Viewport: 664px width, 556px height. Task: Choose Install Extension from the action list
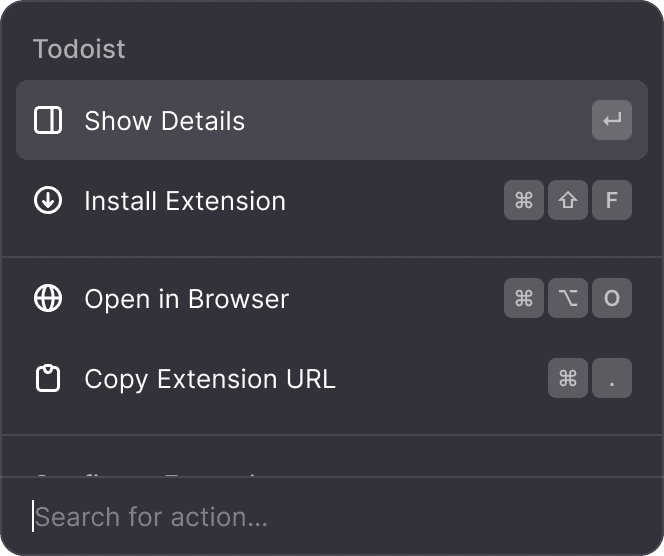click(185, 201)
